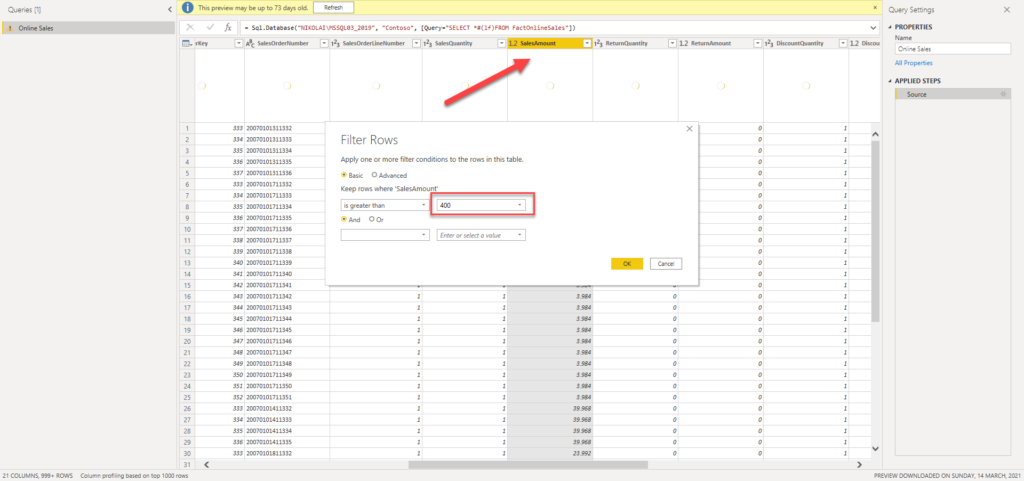The width and height of the screenshot is (1024, 481).
Task: Open 'is greater than' operator dropdown
Action: (x=385, y=205)
